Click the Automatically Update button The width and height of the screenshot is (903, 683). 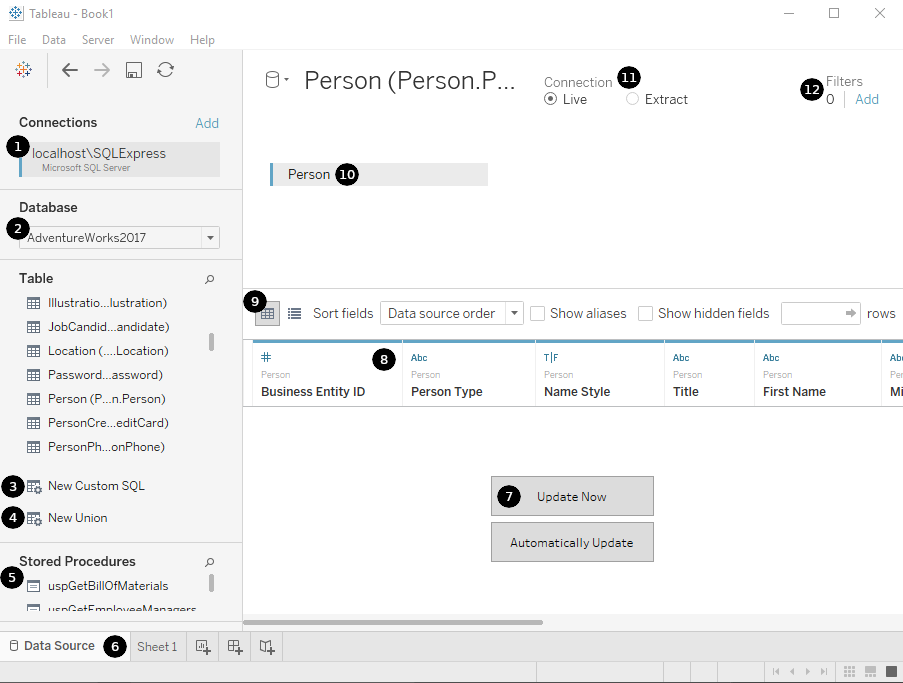pos(572,542)
